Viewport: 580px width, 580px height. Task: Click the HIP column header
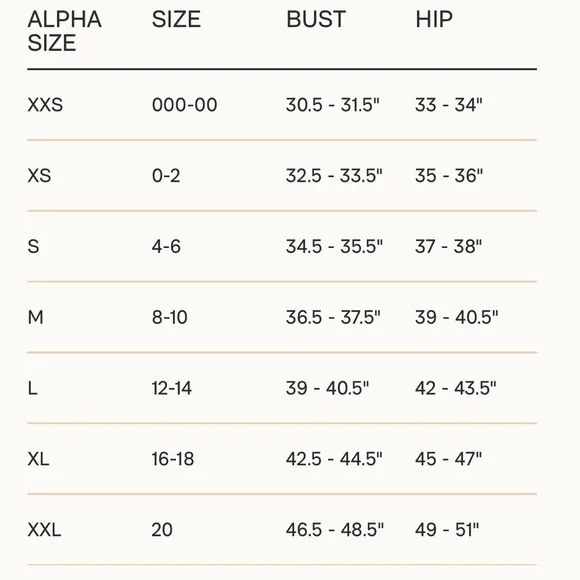pos(434,19)
